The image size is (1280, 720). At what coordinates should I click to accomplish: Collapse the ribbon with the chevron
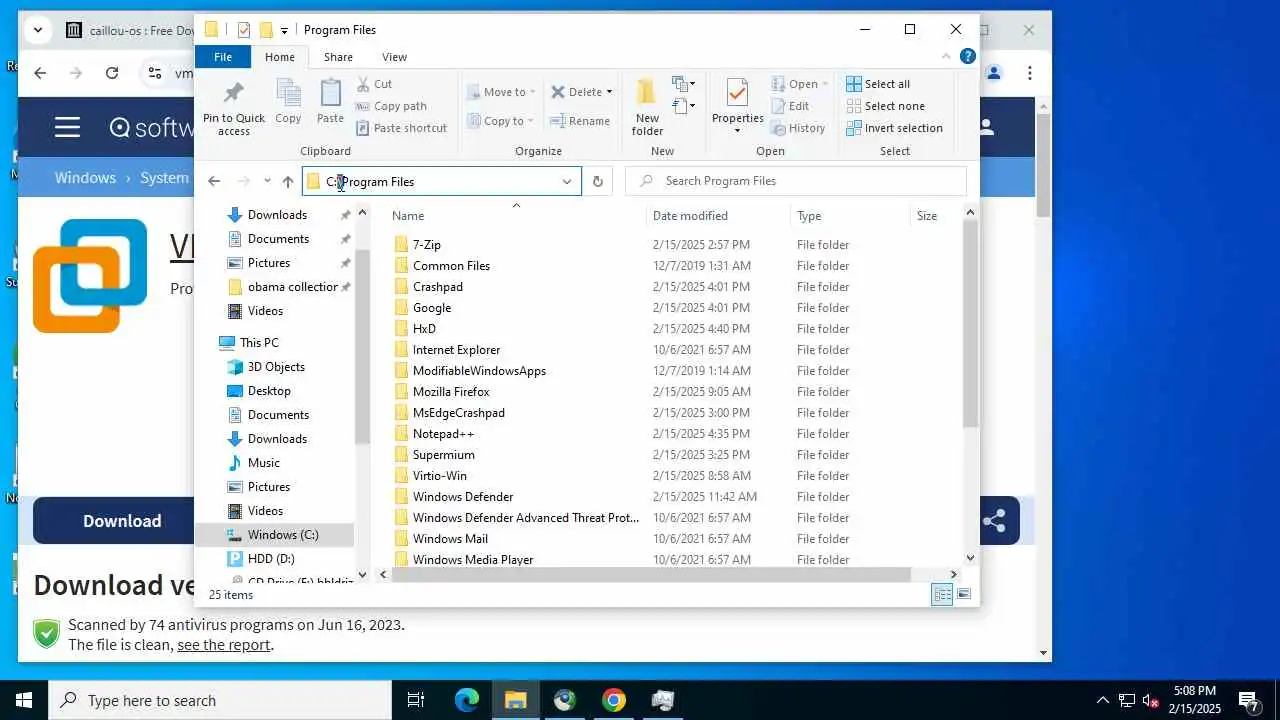[x=946, y=57]
